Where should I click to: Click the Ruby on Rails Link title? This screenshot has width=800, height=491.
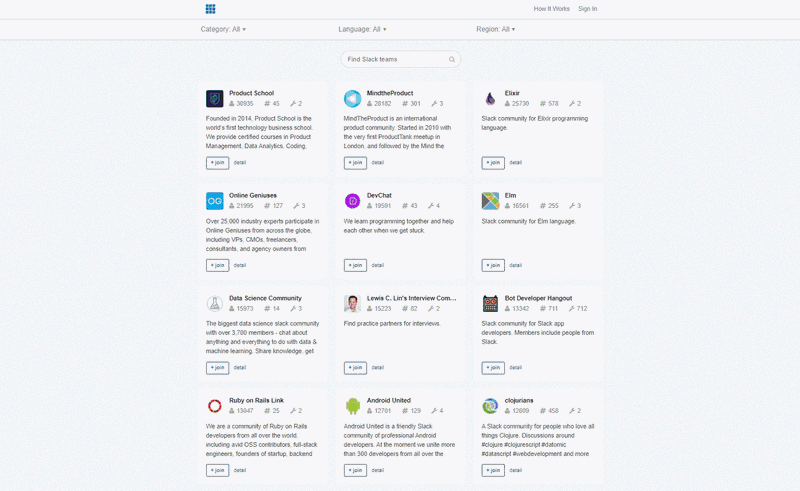(x=256, y=401)
